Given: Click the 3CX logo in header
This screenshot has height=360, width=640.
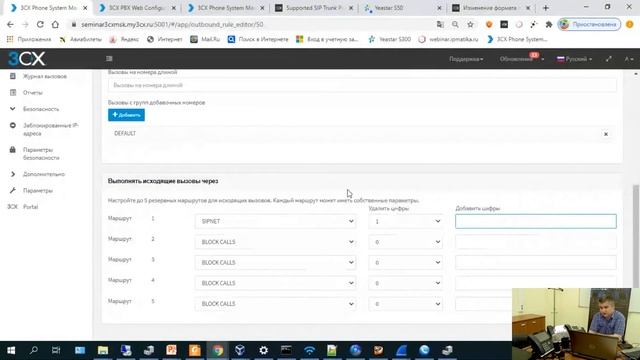Looking at the screenshot, I should [27, 59].
